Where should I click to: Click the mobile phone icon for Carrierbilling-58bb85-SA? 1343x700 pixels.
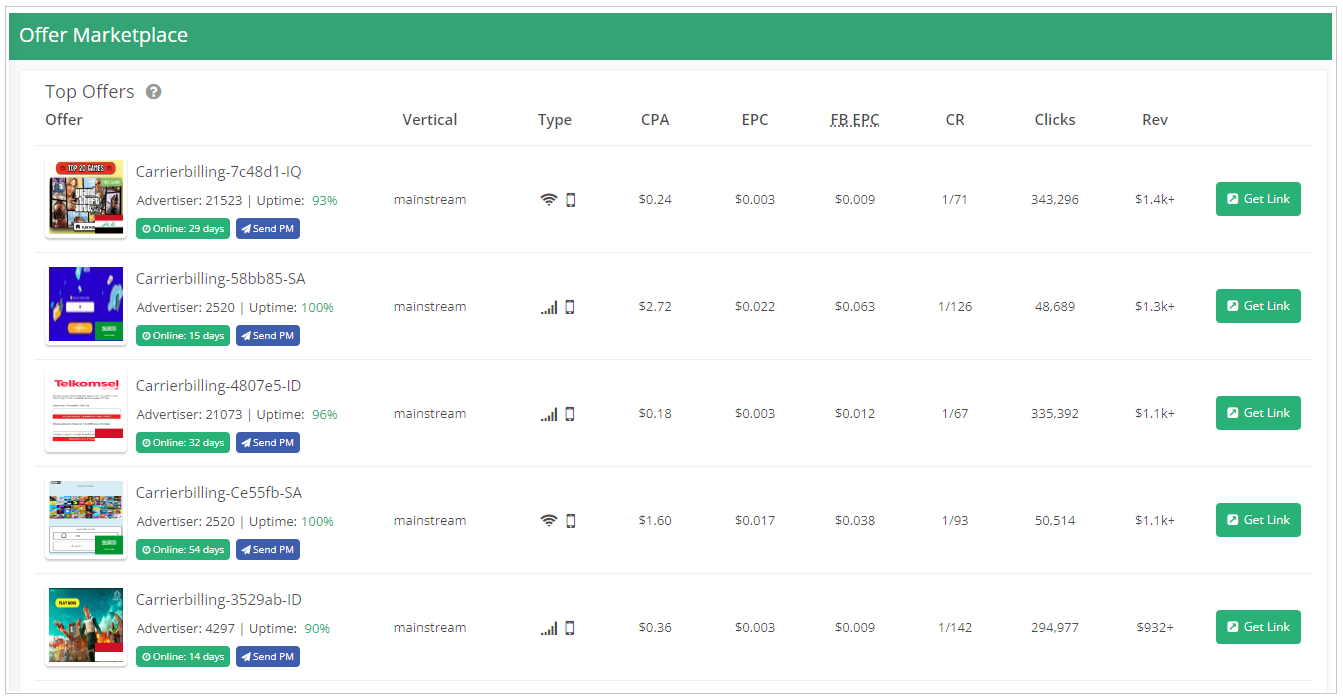[x=570, y=307]
